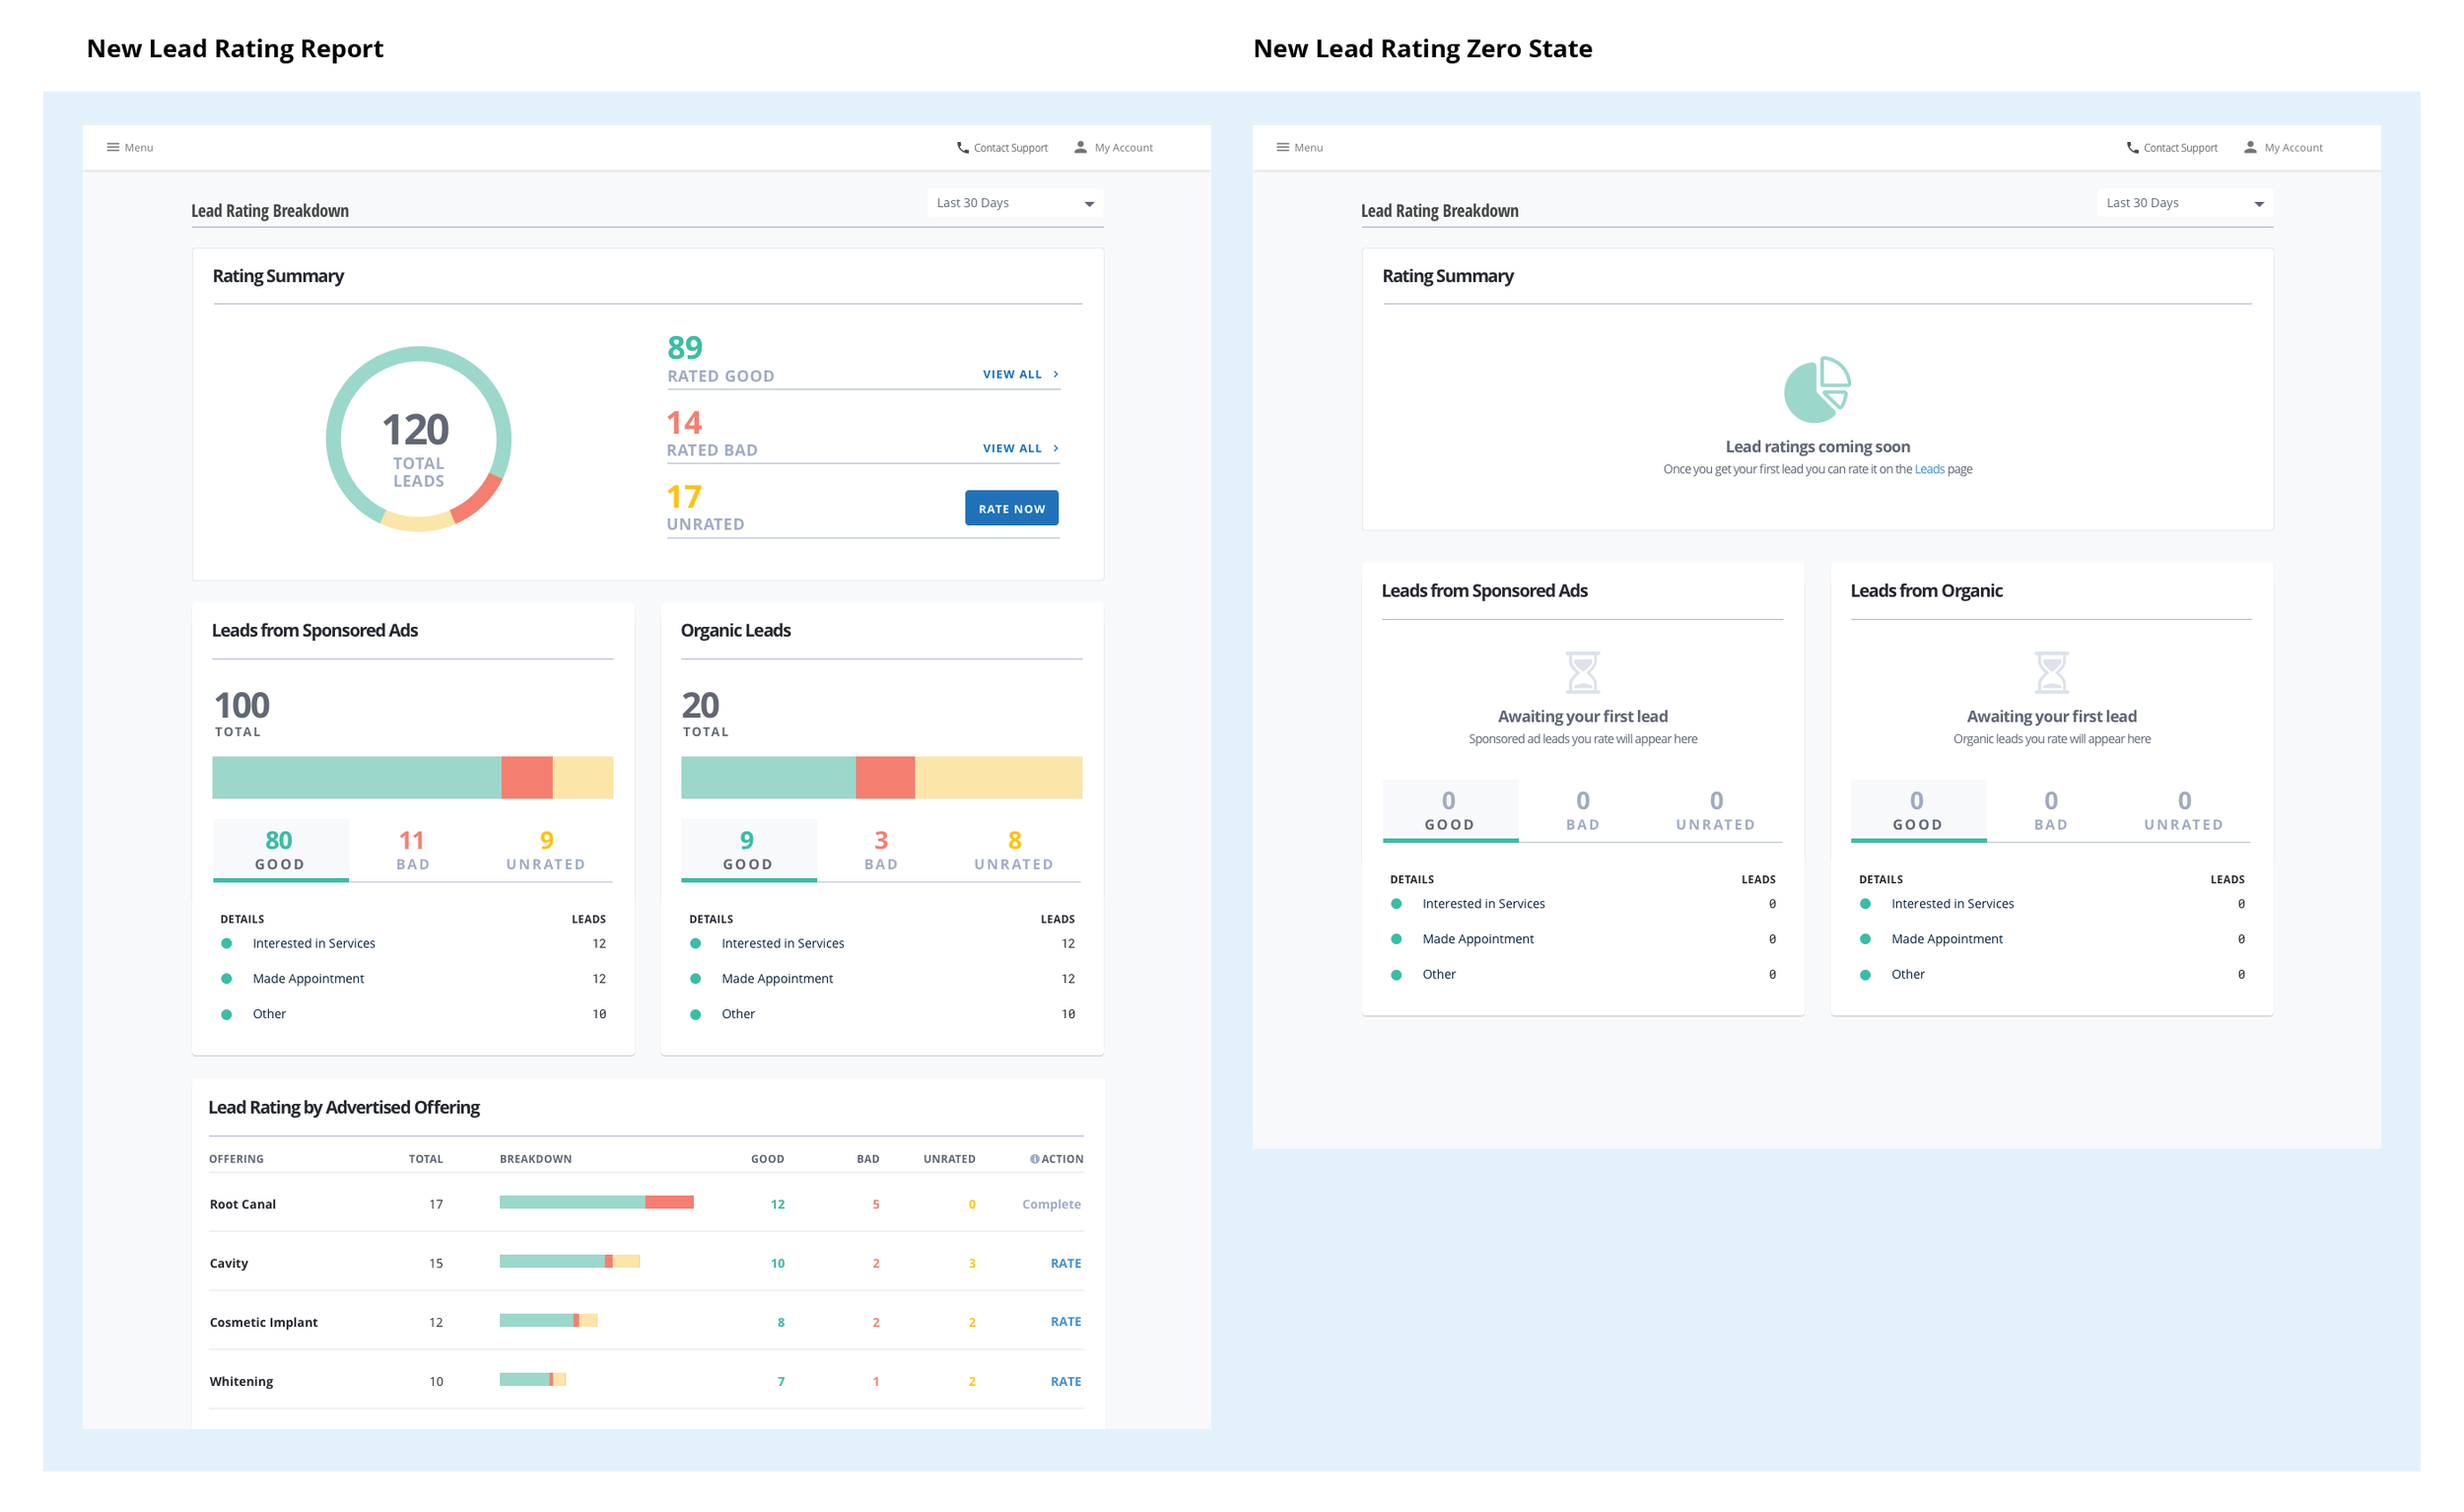Click the Contact Support phone icon in the Zero State screen
This screenshot has height=1512, width=2464.
click(2133, 147)
